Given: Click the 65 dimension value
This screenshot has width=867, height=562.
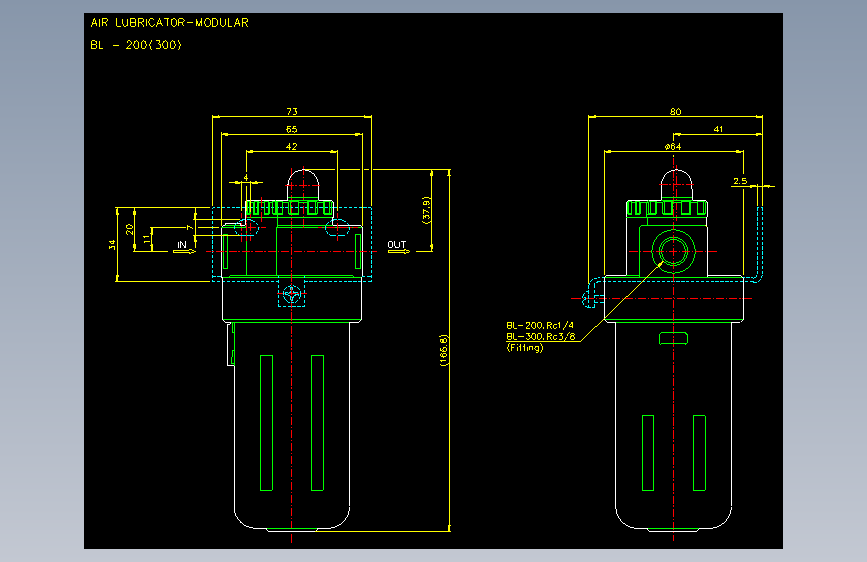Looking at the screenshot, I should click(291, 129).
